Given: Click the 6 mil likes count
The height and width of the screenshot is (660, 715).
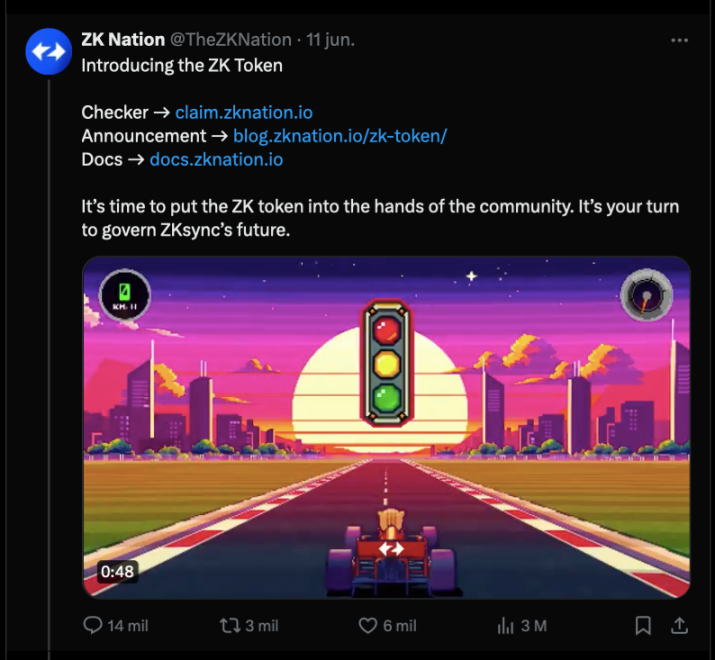Looking at the screenshot, I should (399, 626).
